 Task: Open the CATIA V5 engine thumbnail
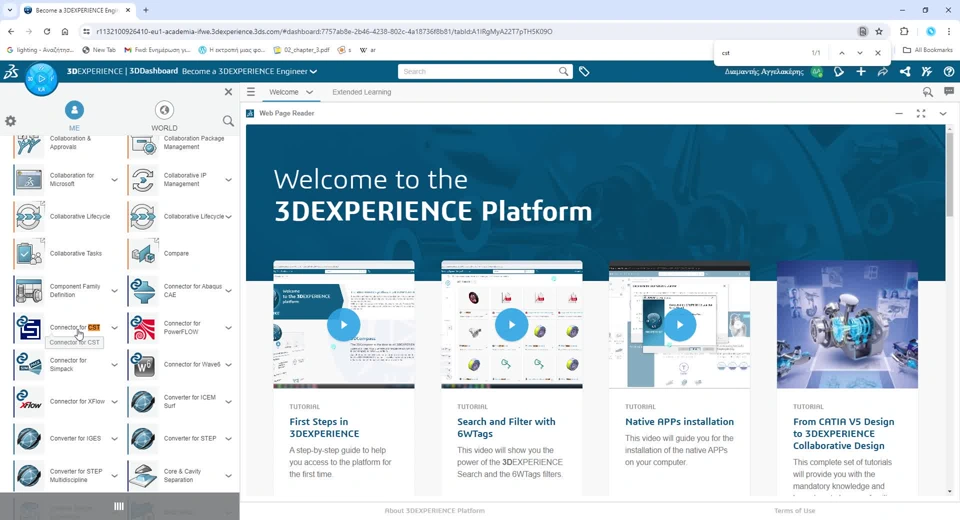(847, 324)
